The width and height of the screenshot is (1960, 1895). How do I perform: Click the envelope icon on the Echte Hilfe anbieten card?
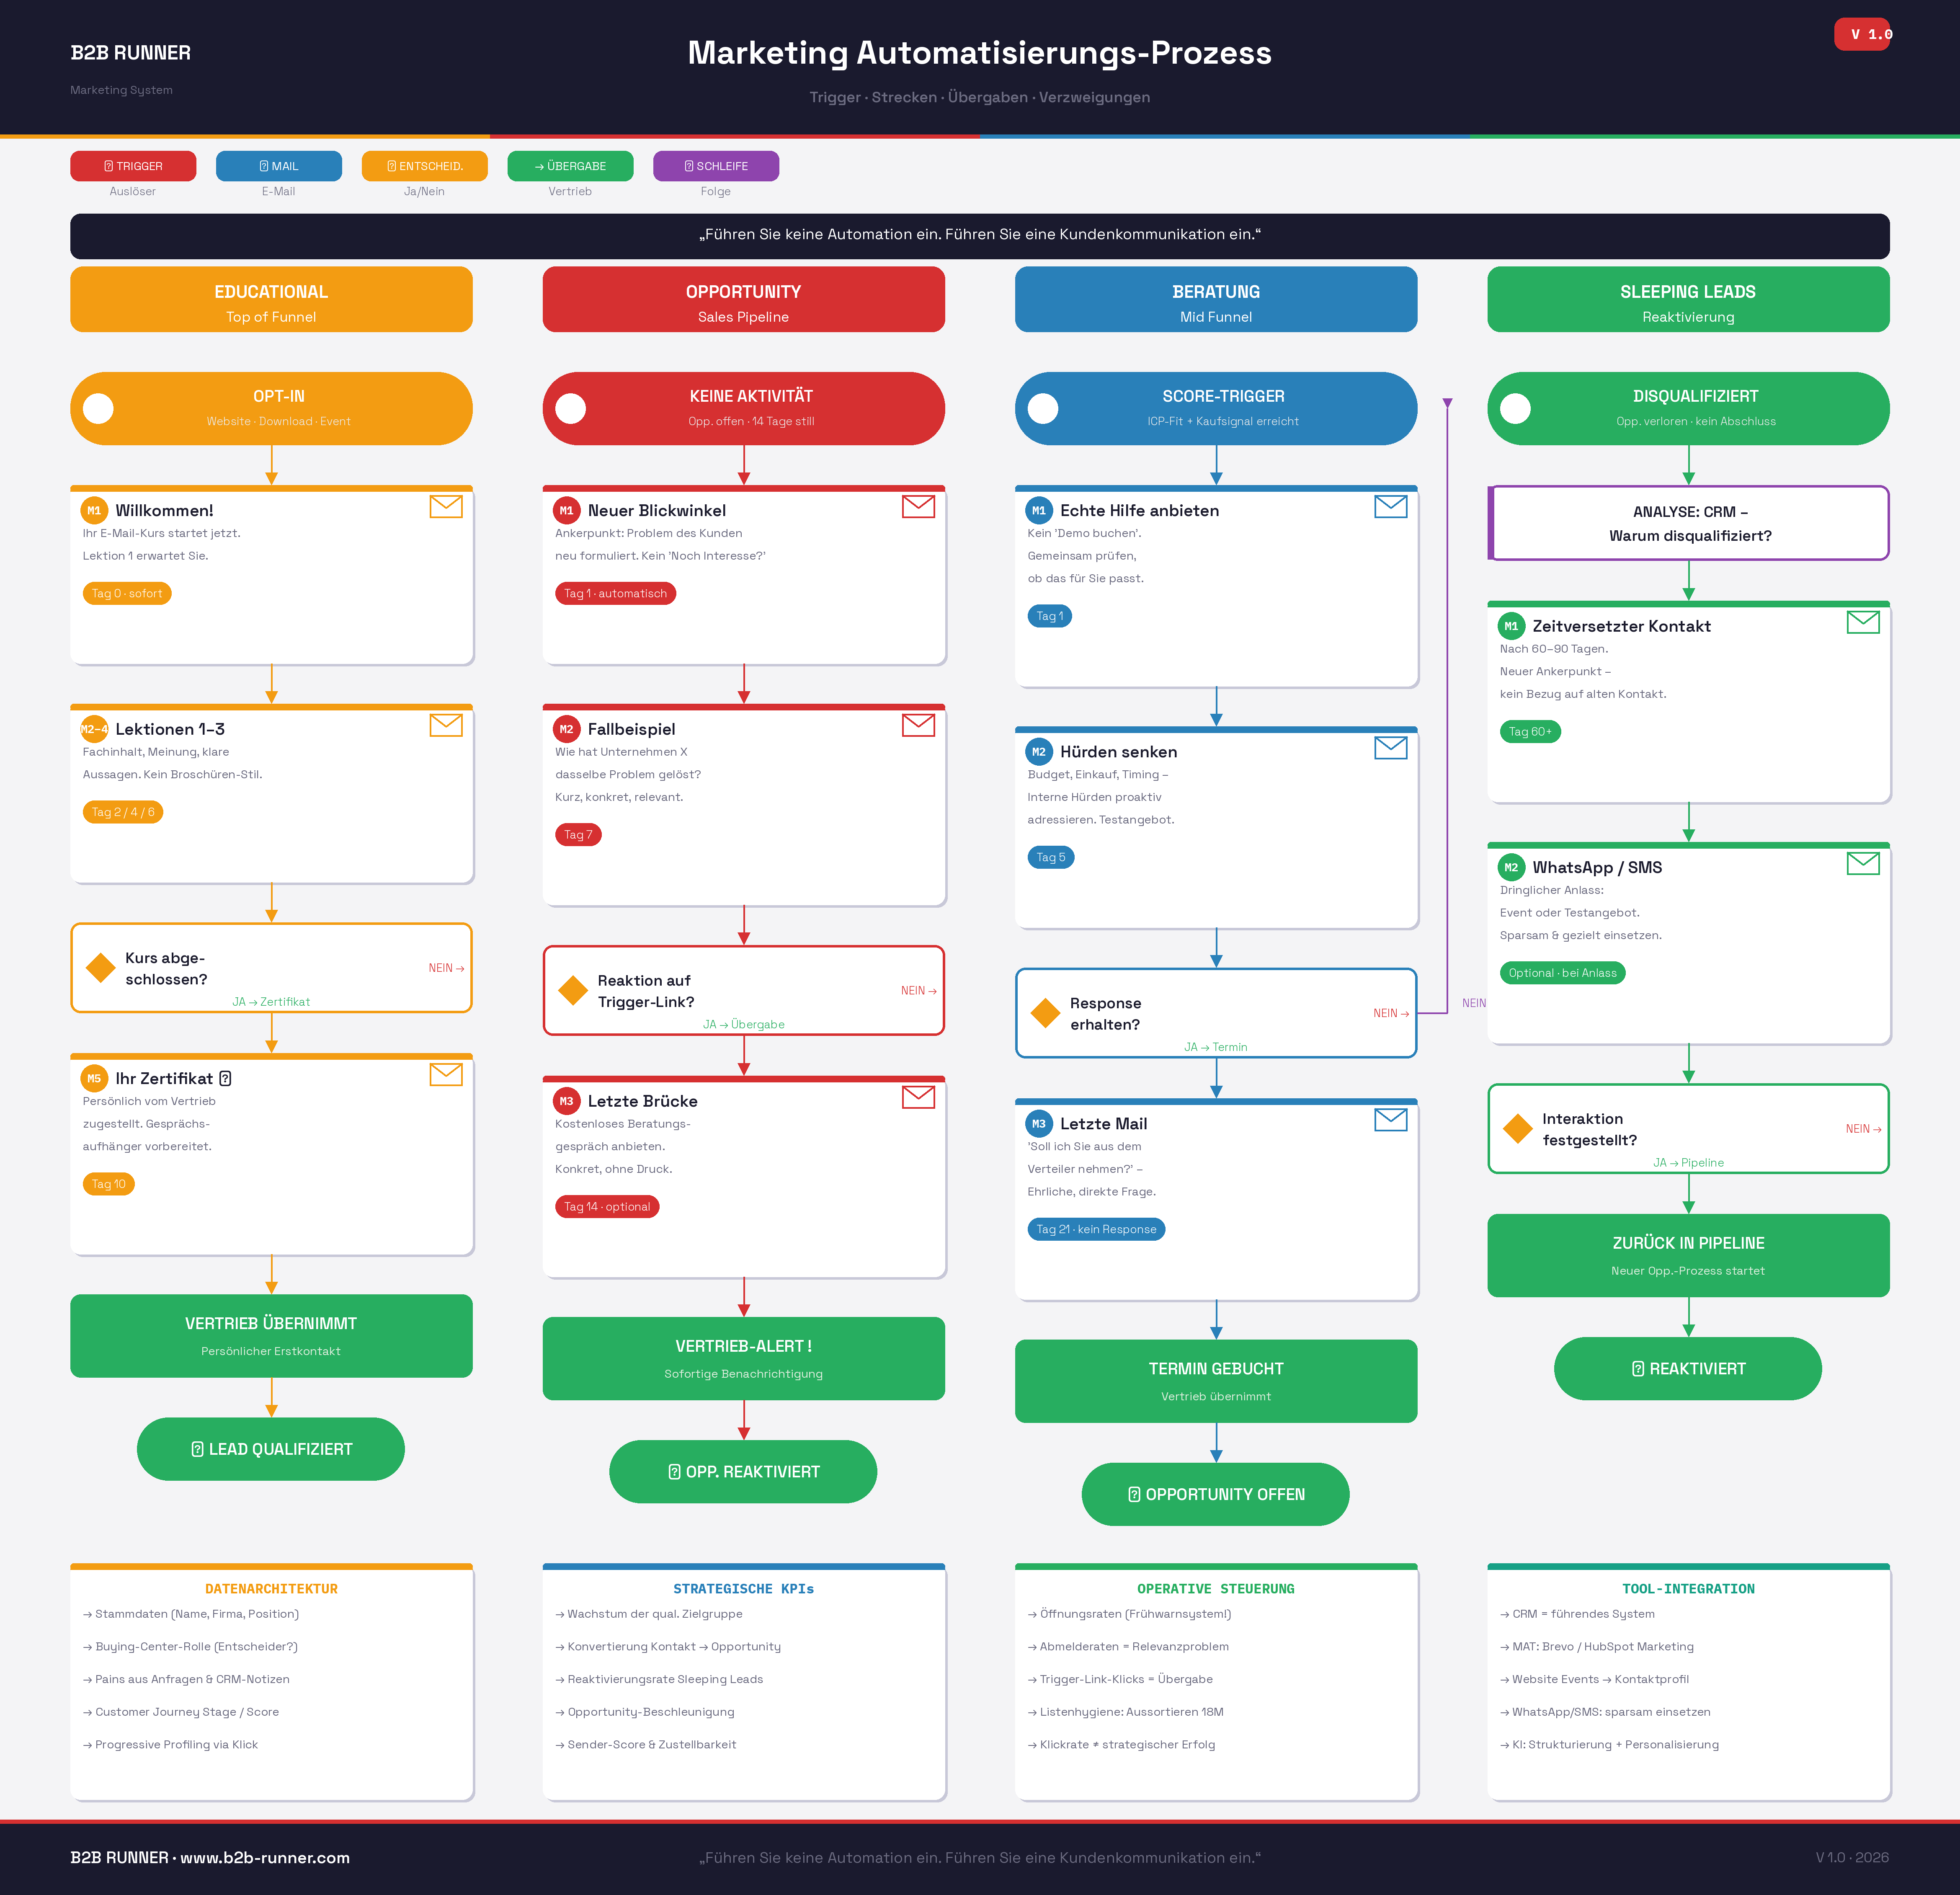[x=1391, y=507]
